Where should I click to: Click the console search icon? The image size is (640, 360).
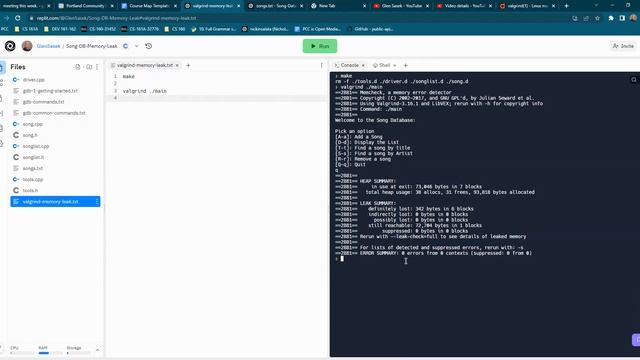(x=634, y=80)
